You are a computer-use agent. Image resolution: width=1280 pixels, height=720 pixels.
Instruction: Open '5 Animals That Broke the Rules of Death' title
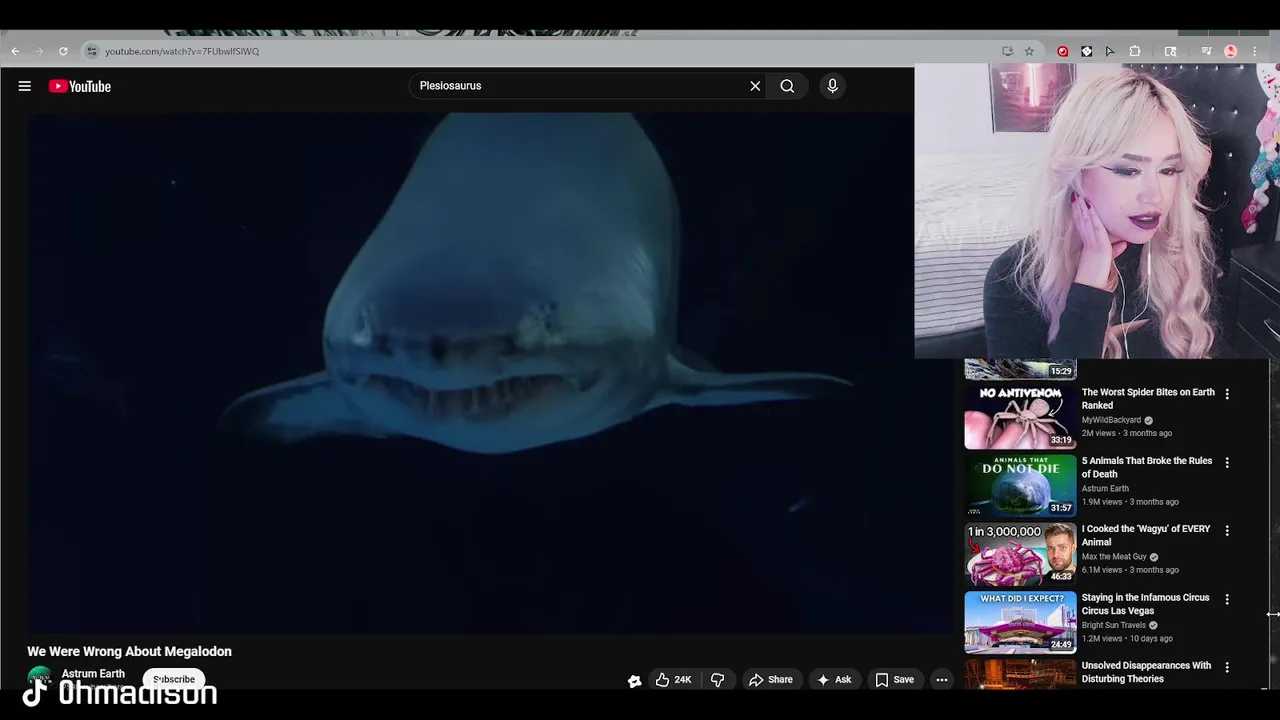pyautogui.click(x=1147, y=467)
